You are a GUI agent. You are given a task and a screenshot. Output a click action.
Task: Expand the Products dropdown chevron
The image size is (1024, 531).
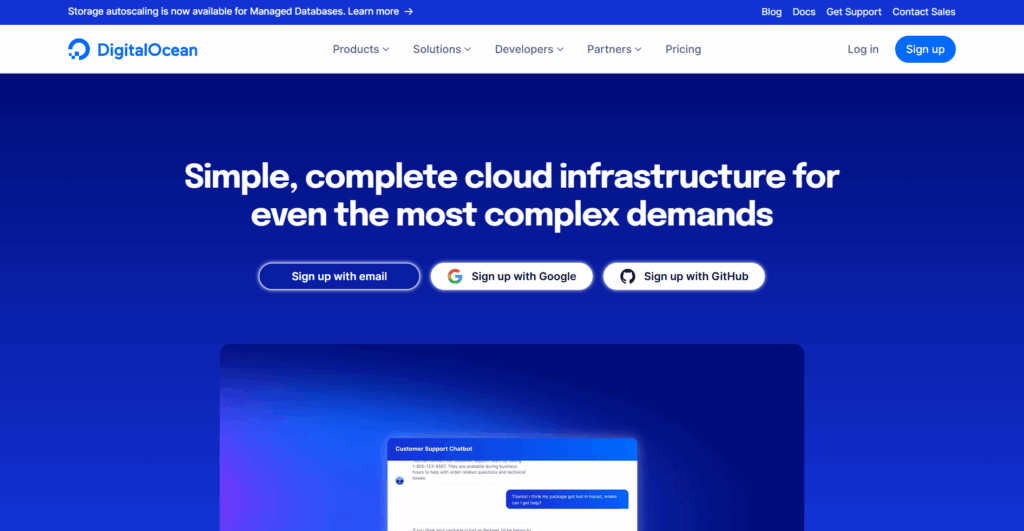[x=386, y=50]
